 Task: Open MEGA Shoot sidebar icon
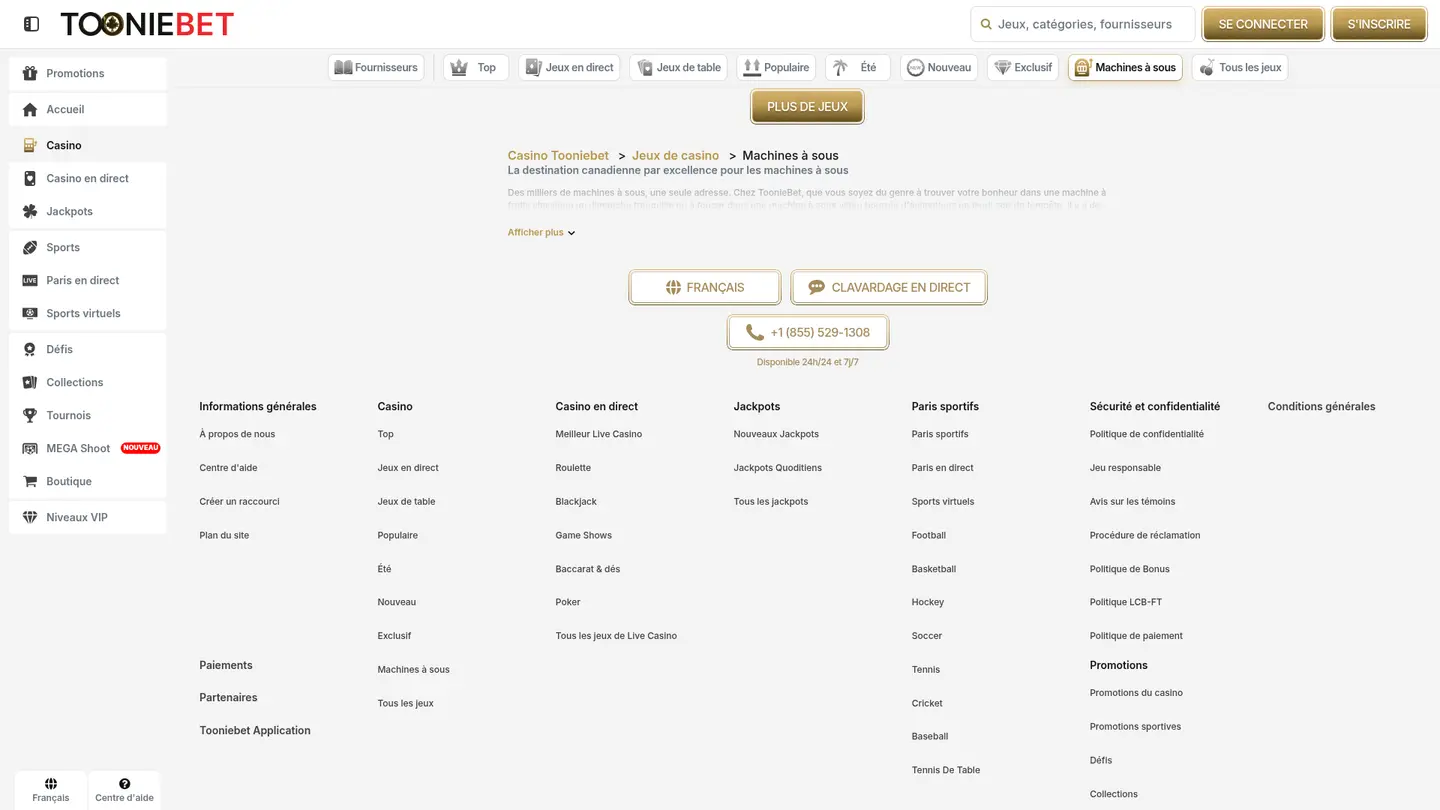(30, 448)
